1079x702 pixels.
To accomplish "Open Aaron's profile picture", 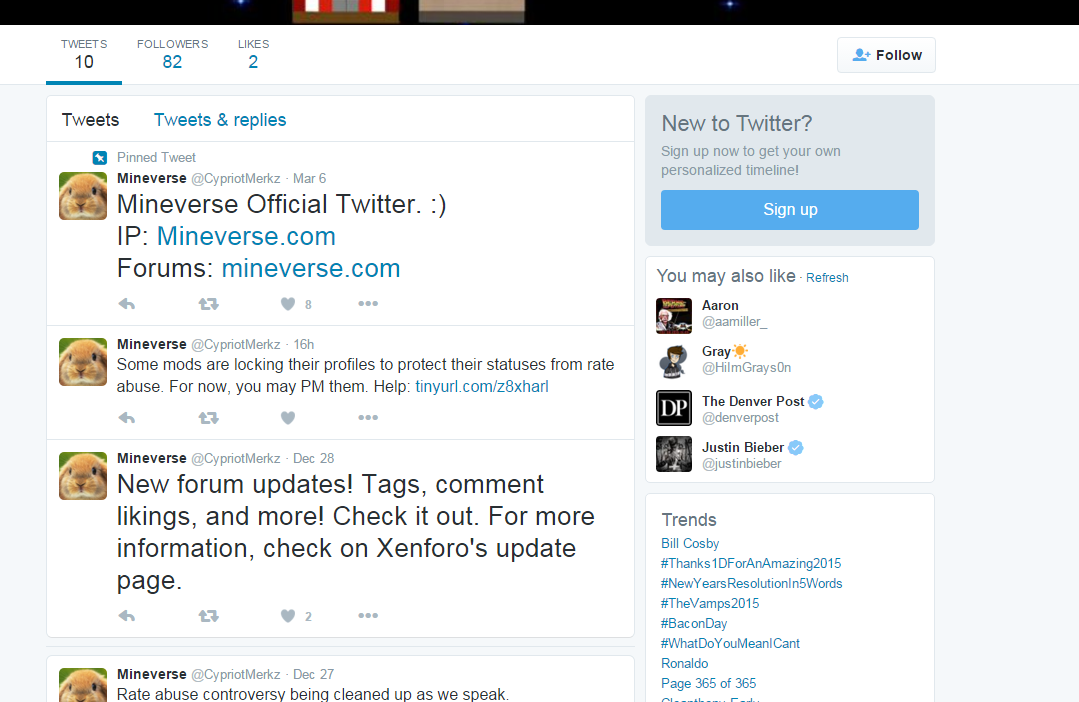I will tap(674, 316).
